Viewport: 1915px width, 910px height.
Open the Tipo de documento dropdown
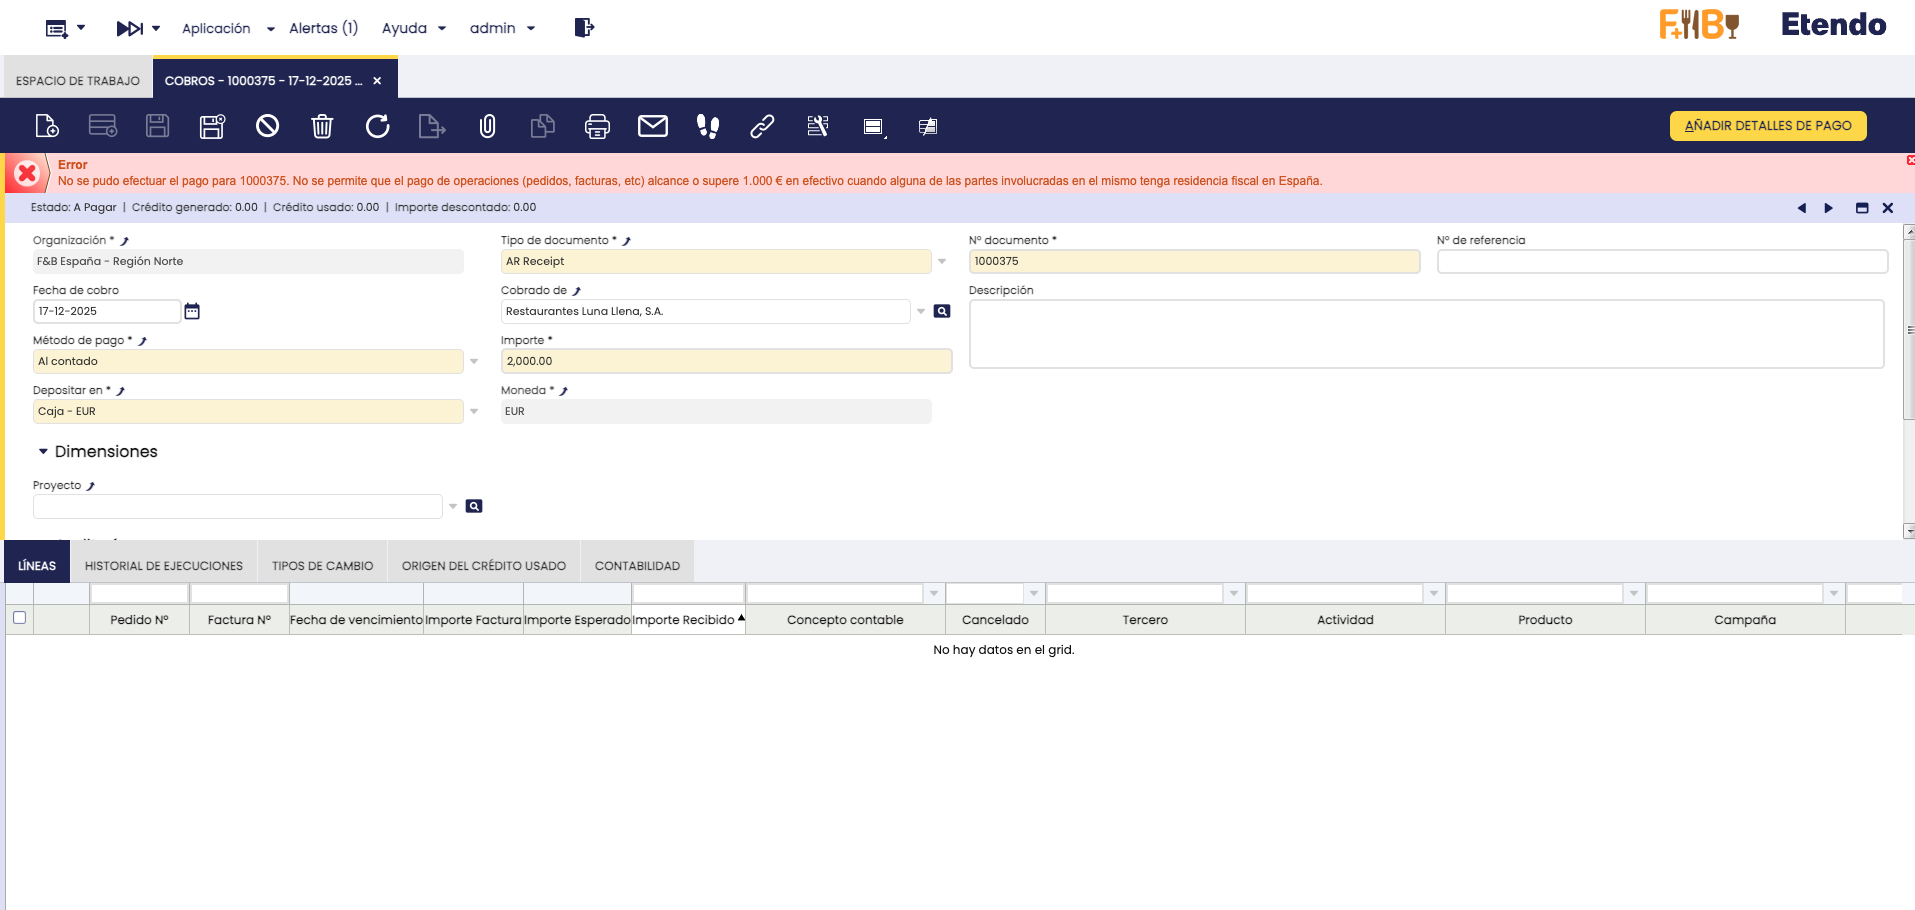(x=942, y=262)
